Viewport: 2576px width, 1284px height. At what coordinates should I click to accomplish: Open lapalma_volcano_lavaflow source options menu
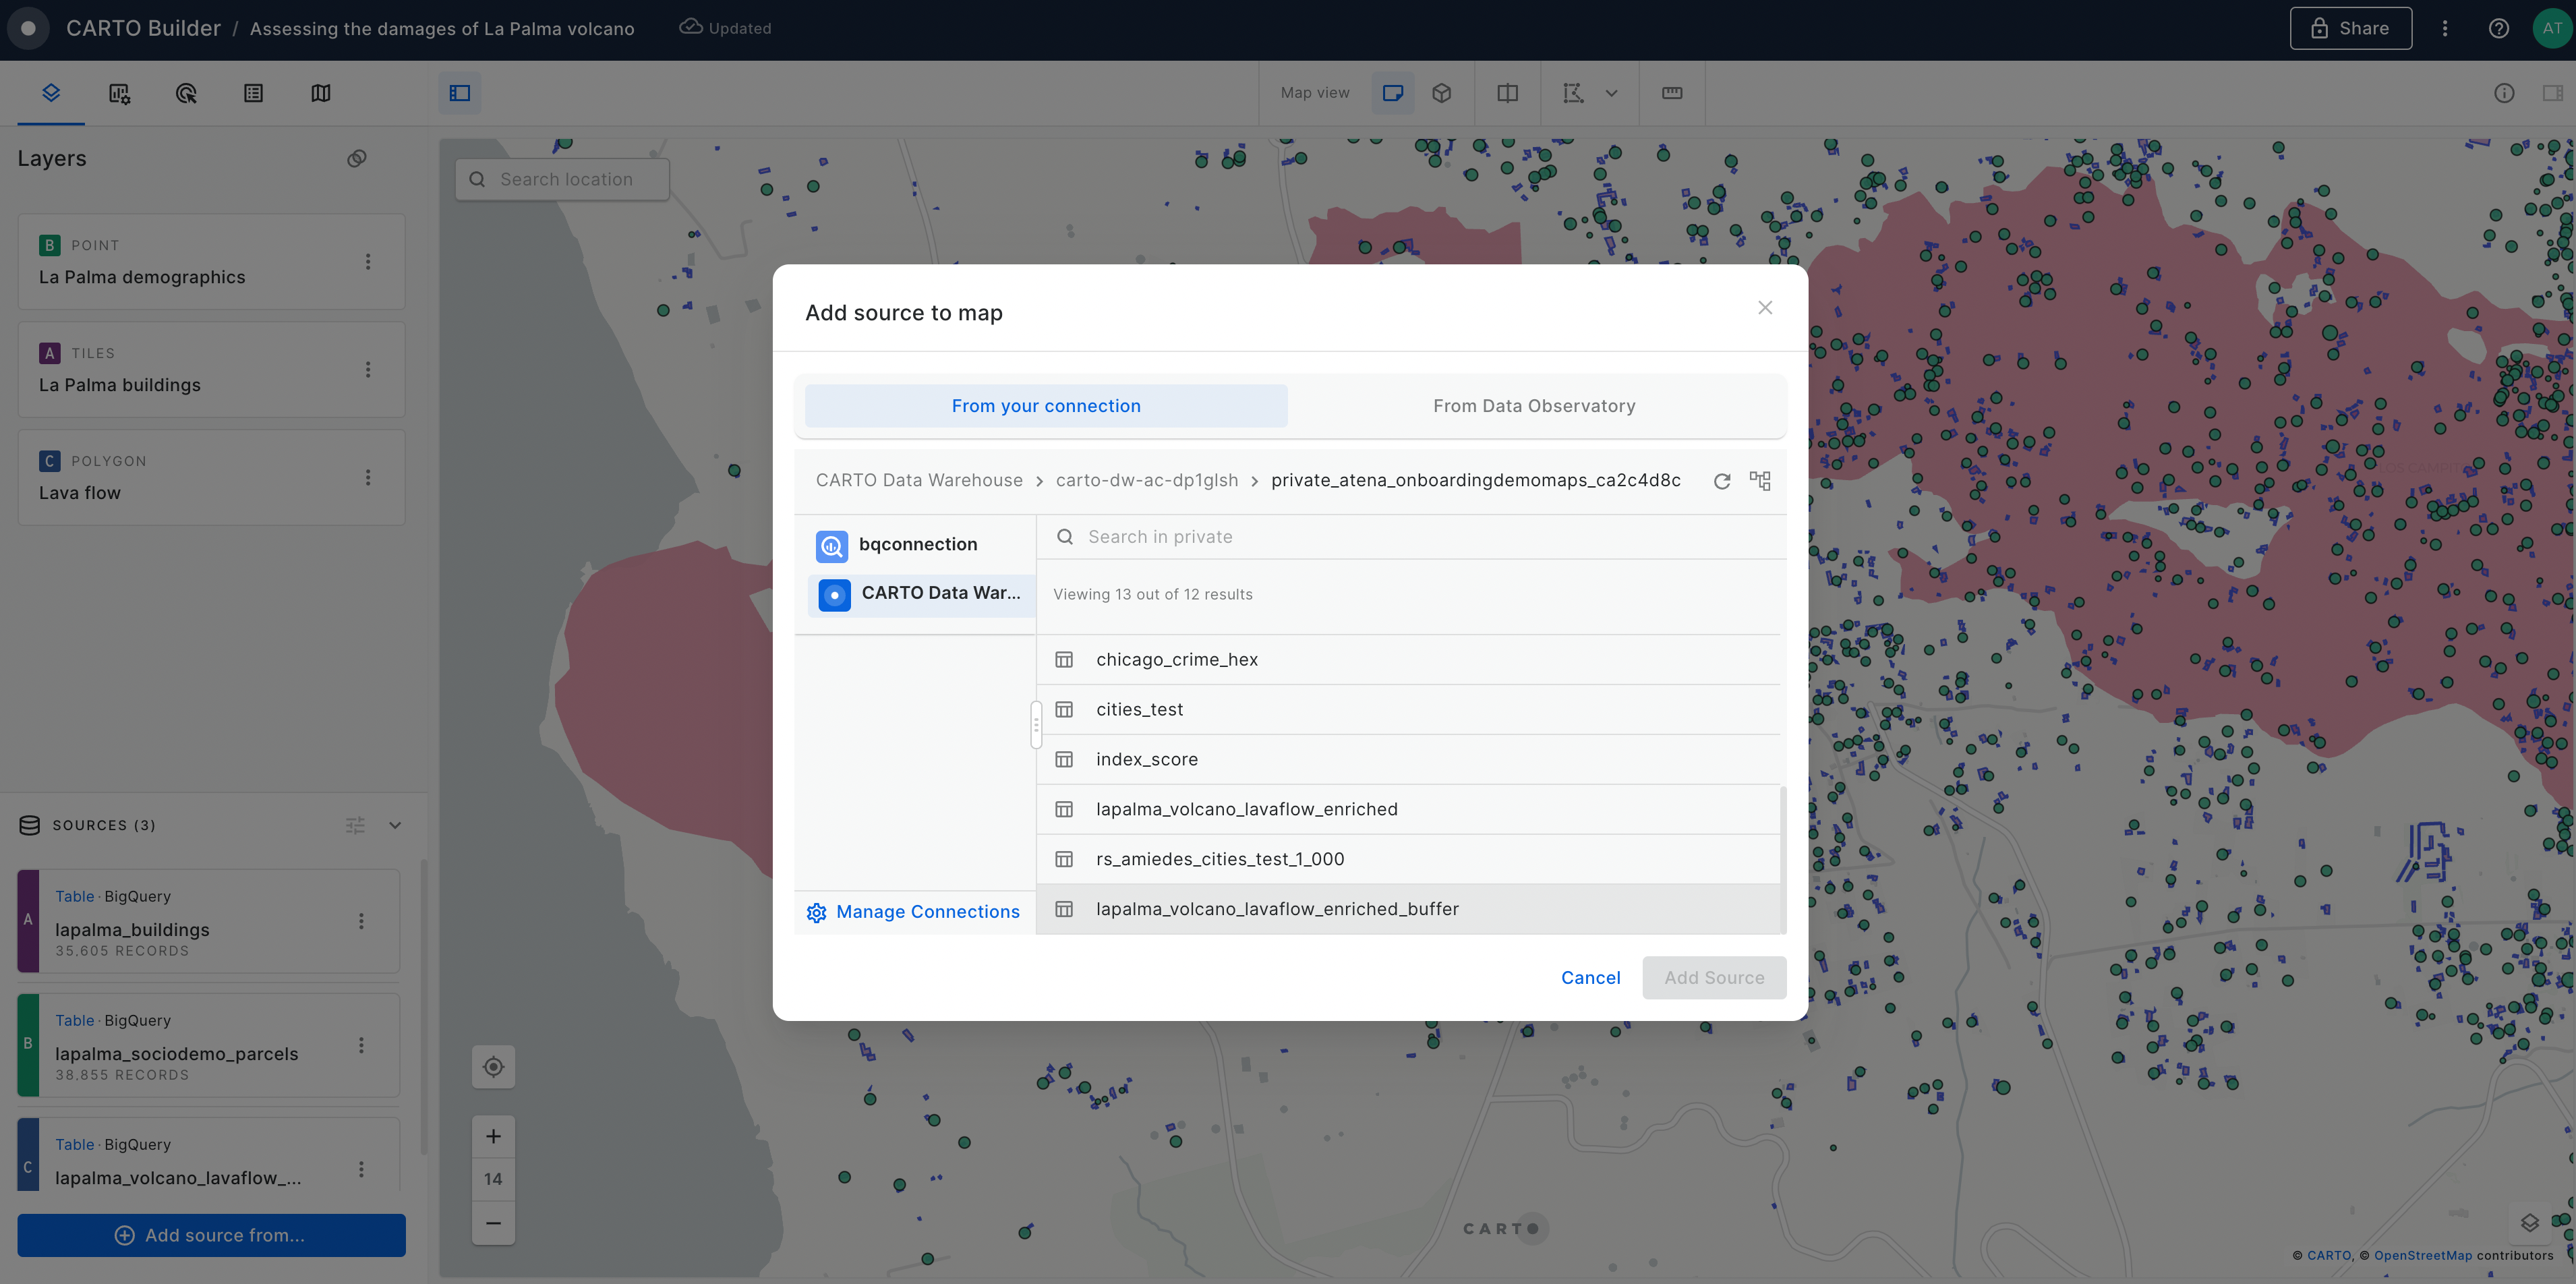click(361, 1169)
